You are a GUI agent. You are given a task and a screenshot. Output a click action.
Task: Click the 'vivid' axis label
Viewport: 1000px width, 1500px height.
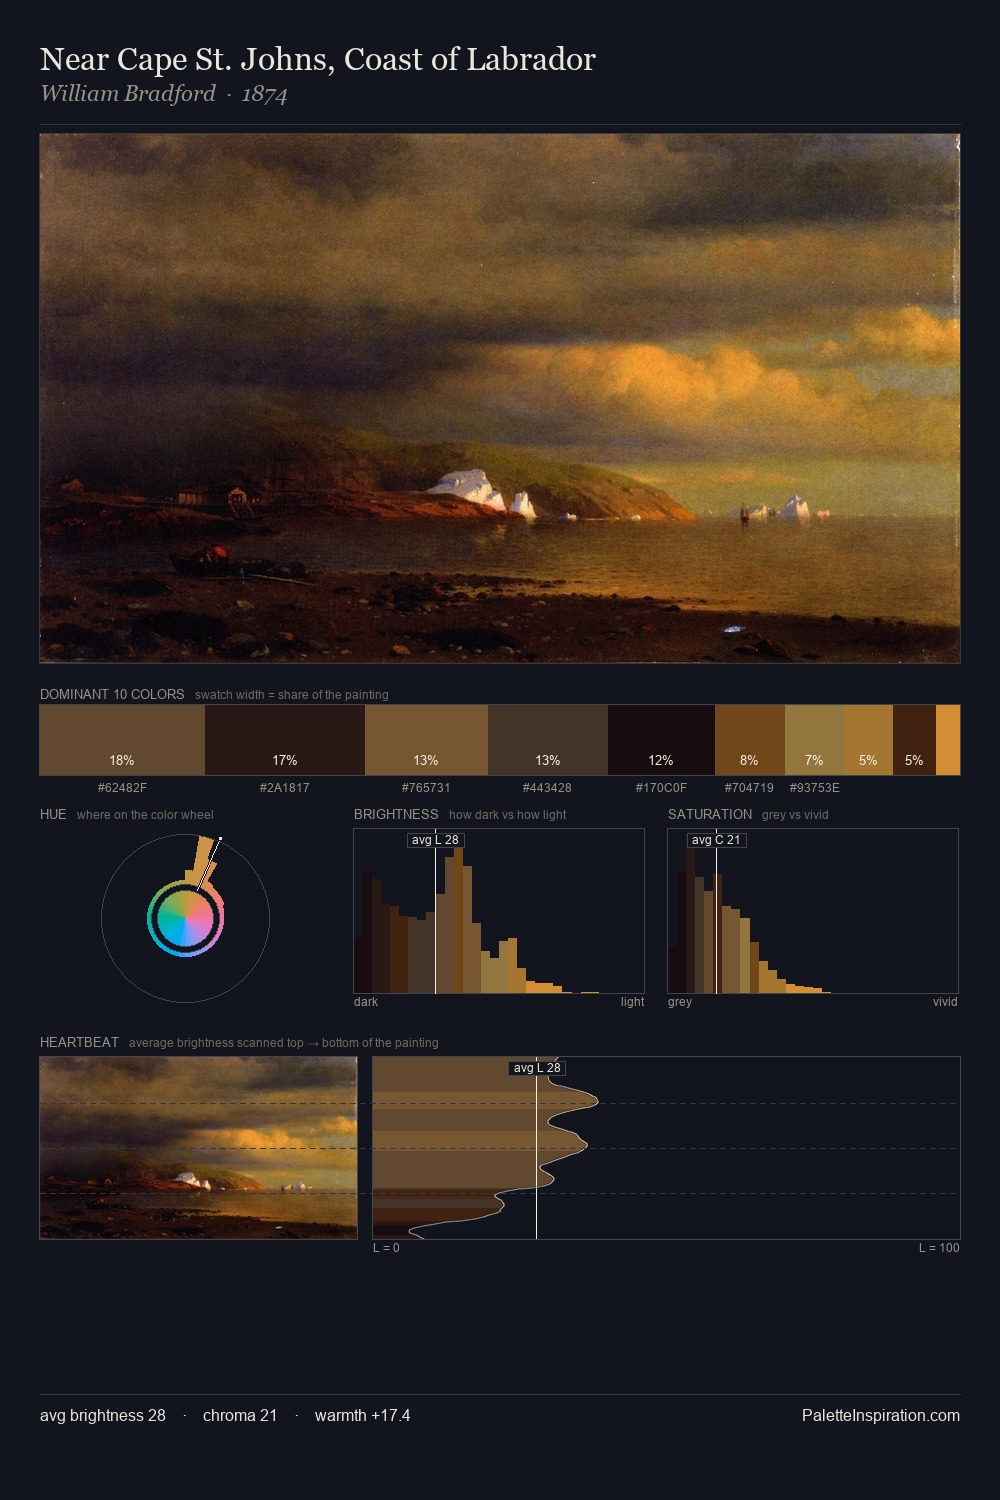(x=945, y=1002)
